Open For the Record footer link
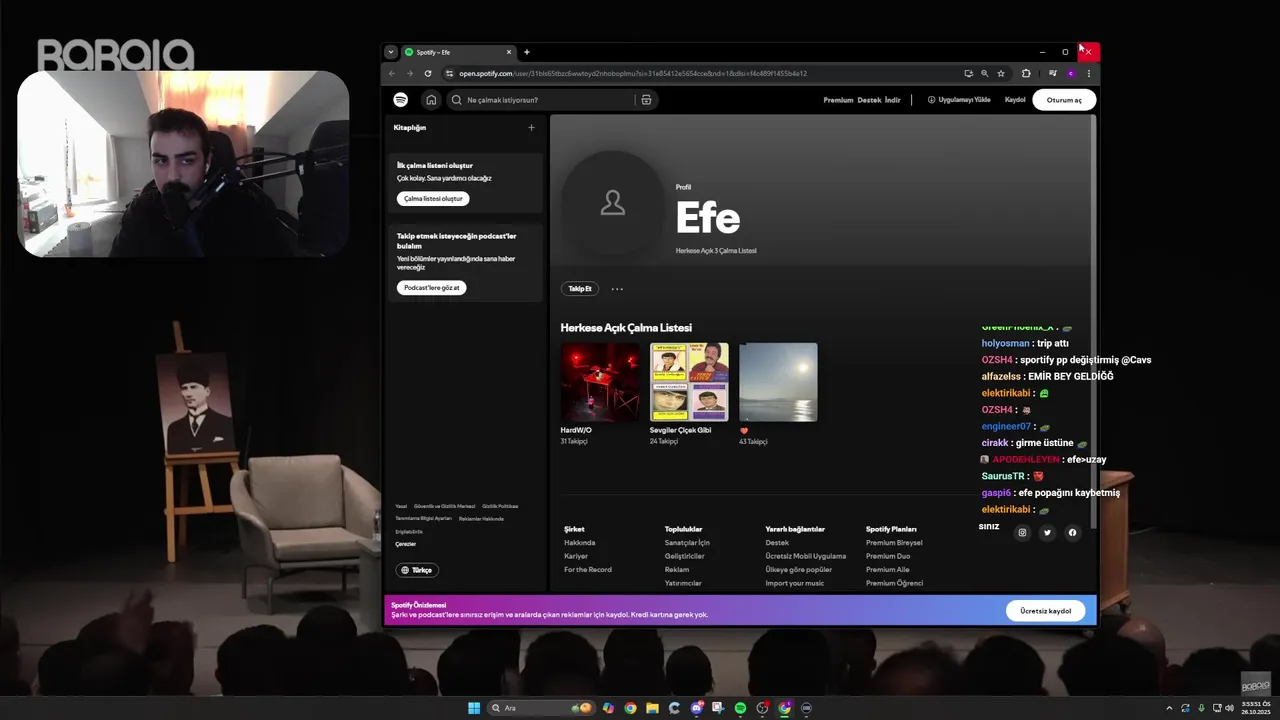Viewport: 1280px width, 720px height. (x=588, y=570)
